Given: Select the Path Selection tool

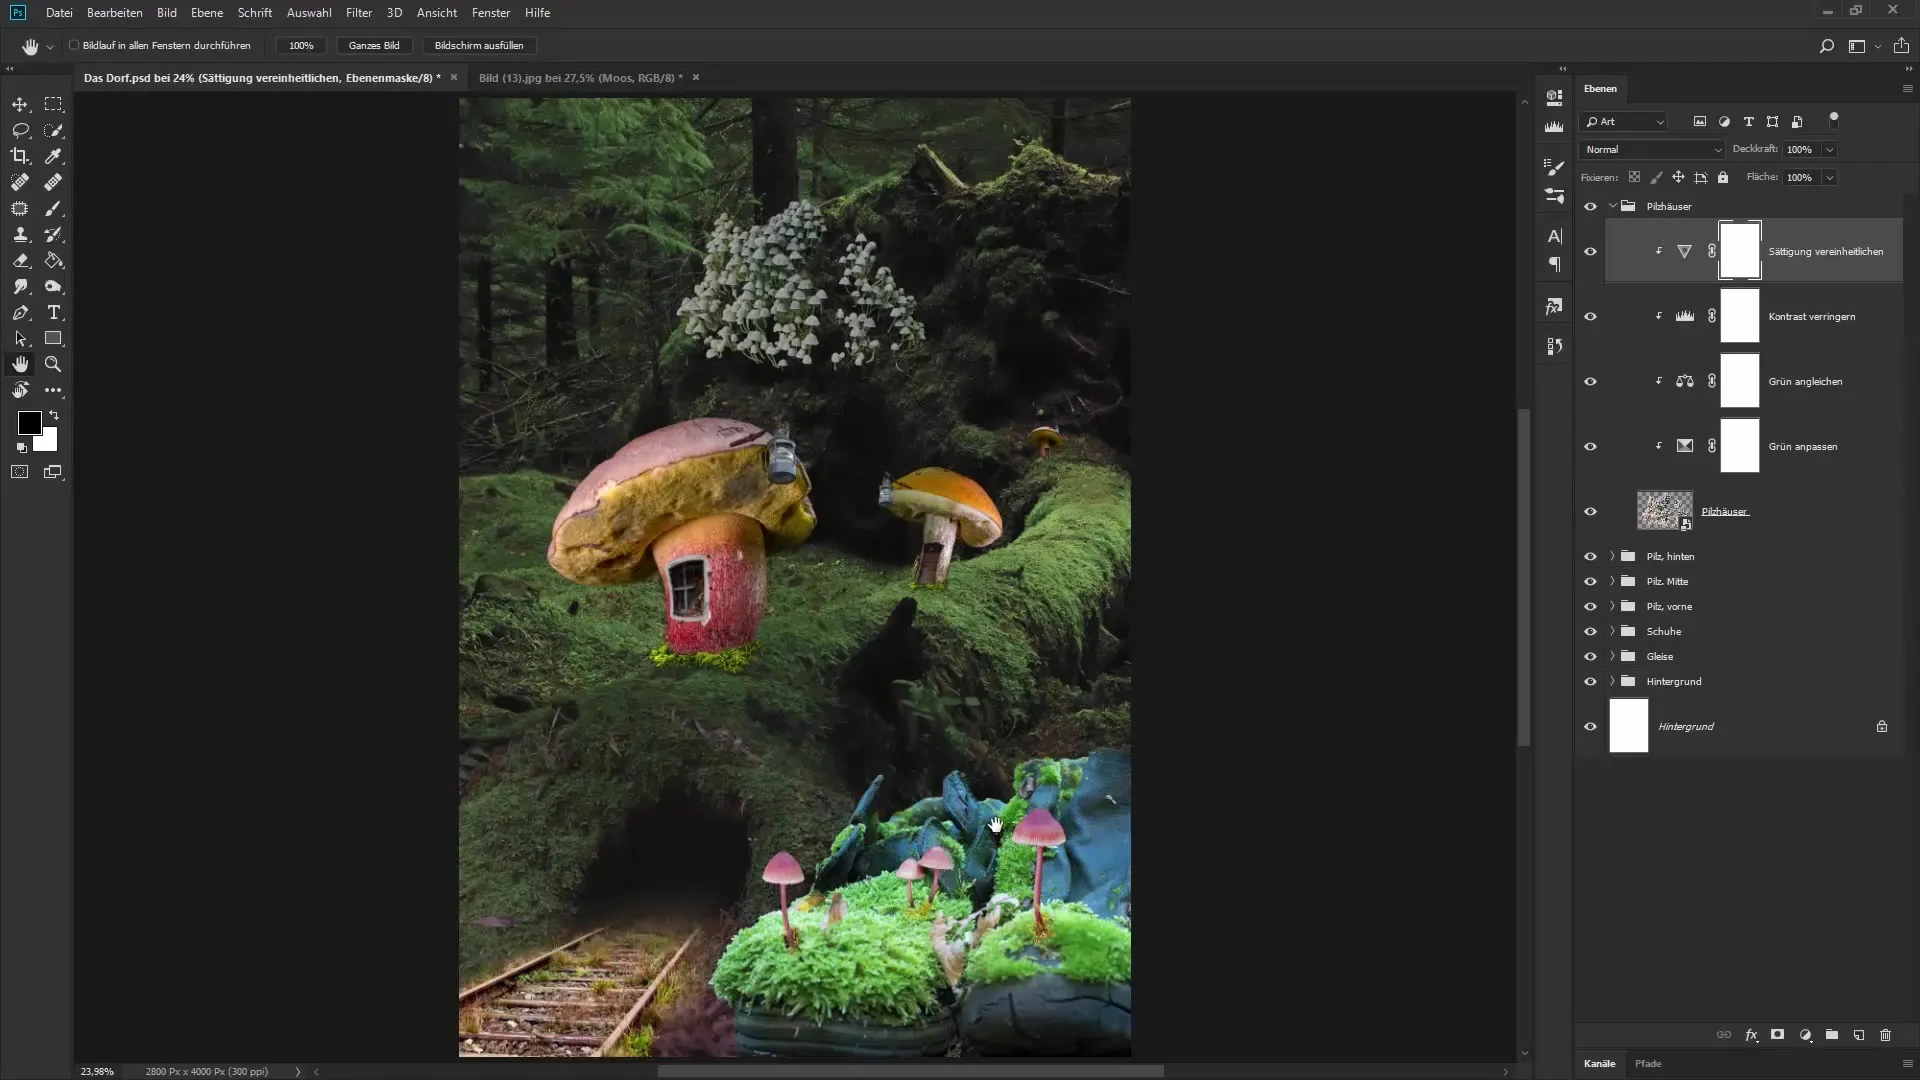Looking at the screenshot, I should point(20,338).
